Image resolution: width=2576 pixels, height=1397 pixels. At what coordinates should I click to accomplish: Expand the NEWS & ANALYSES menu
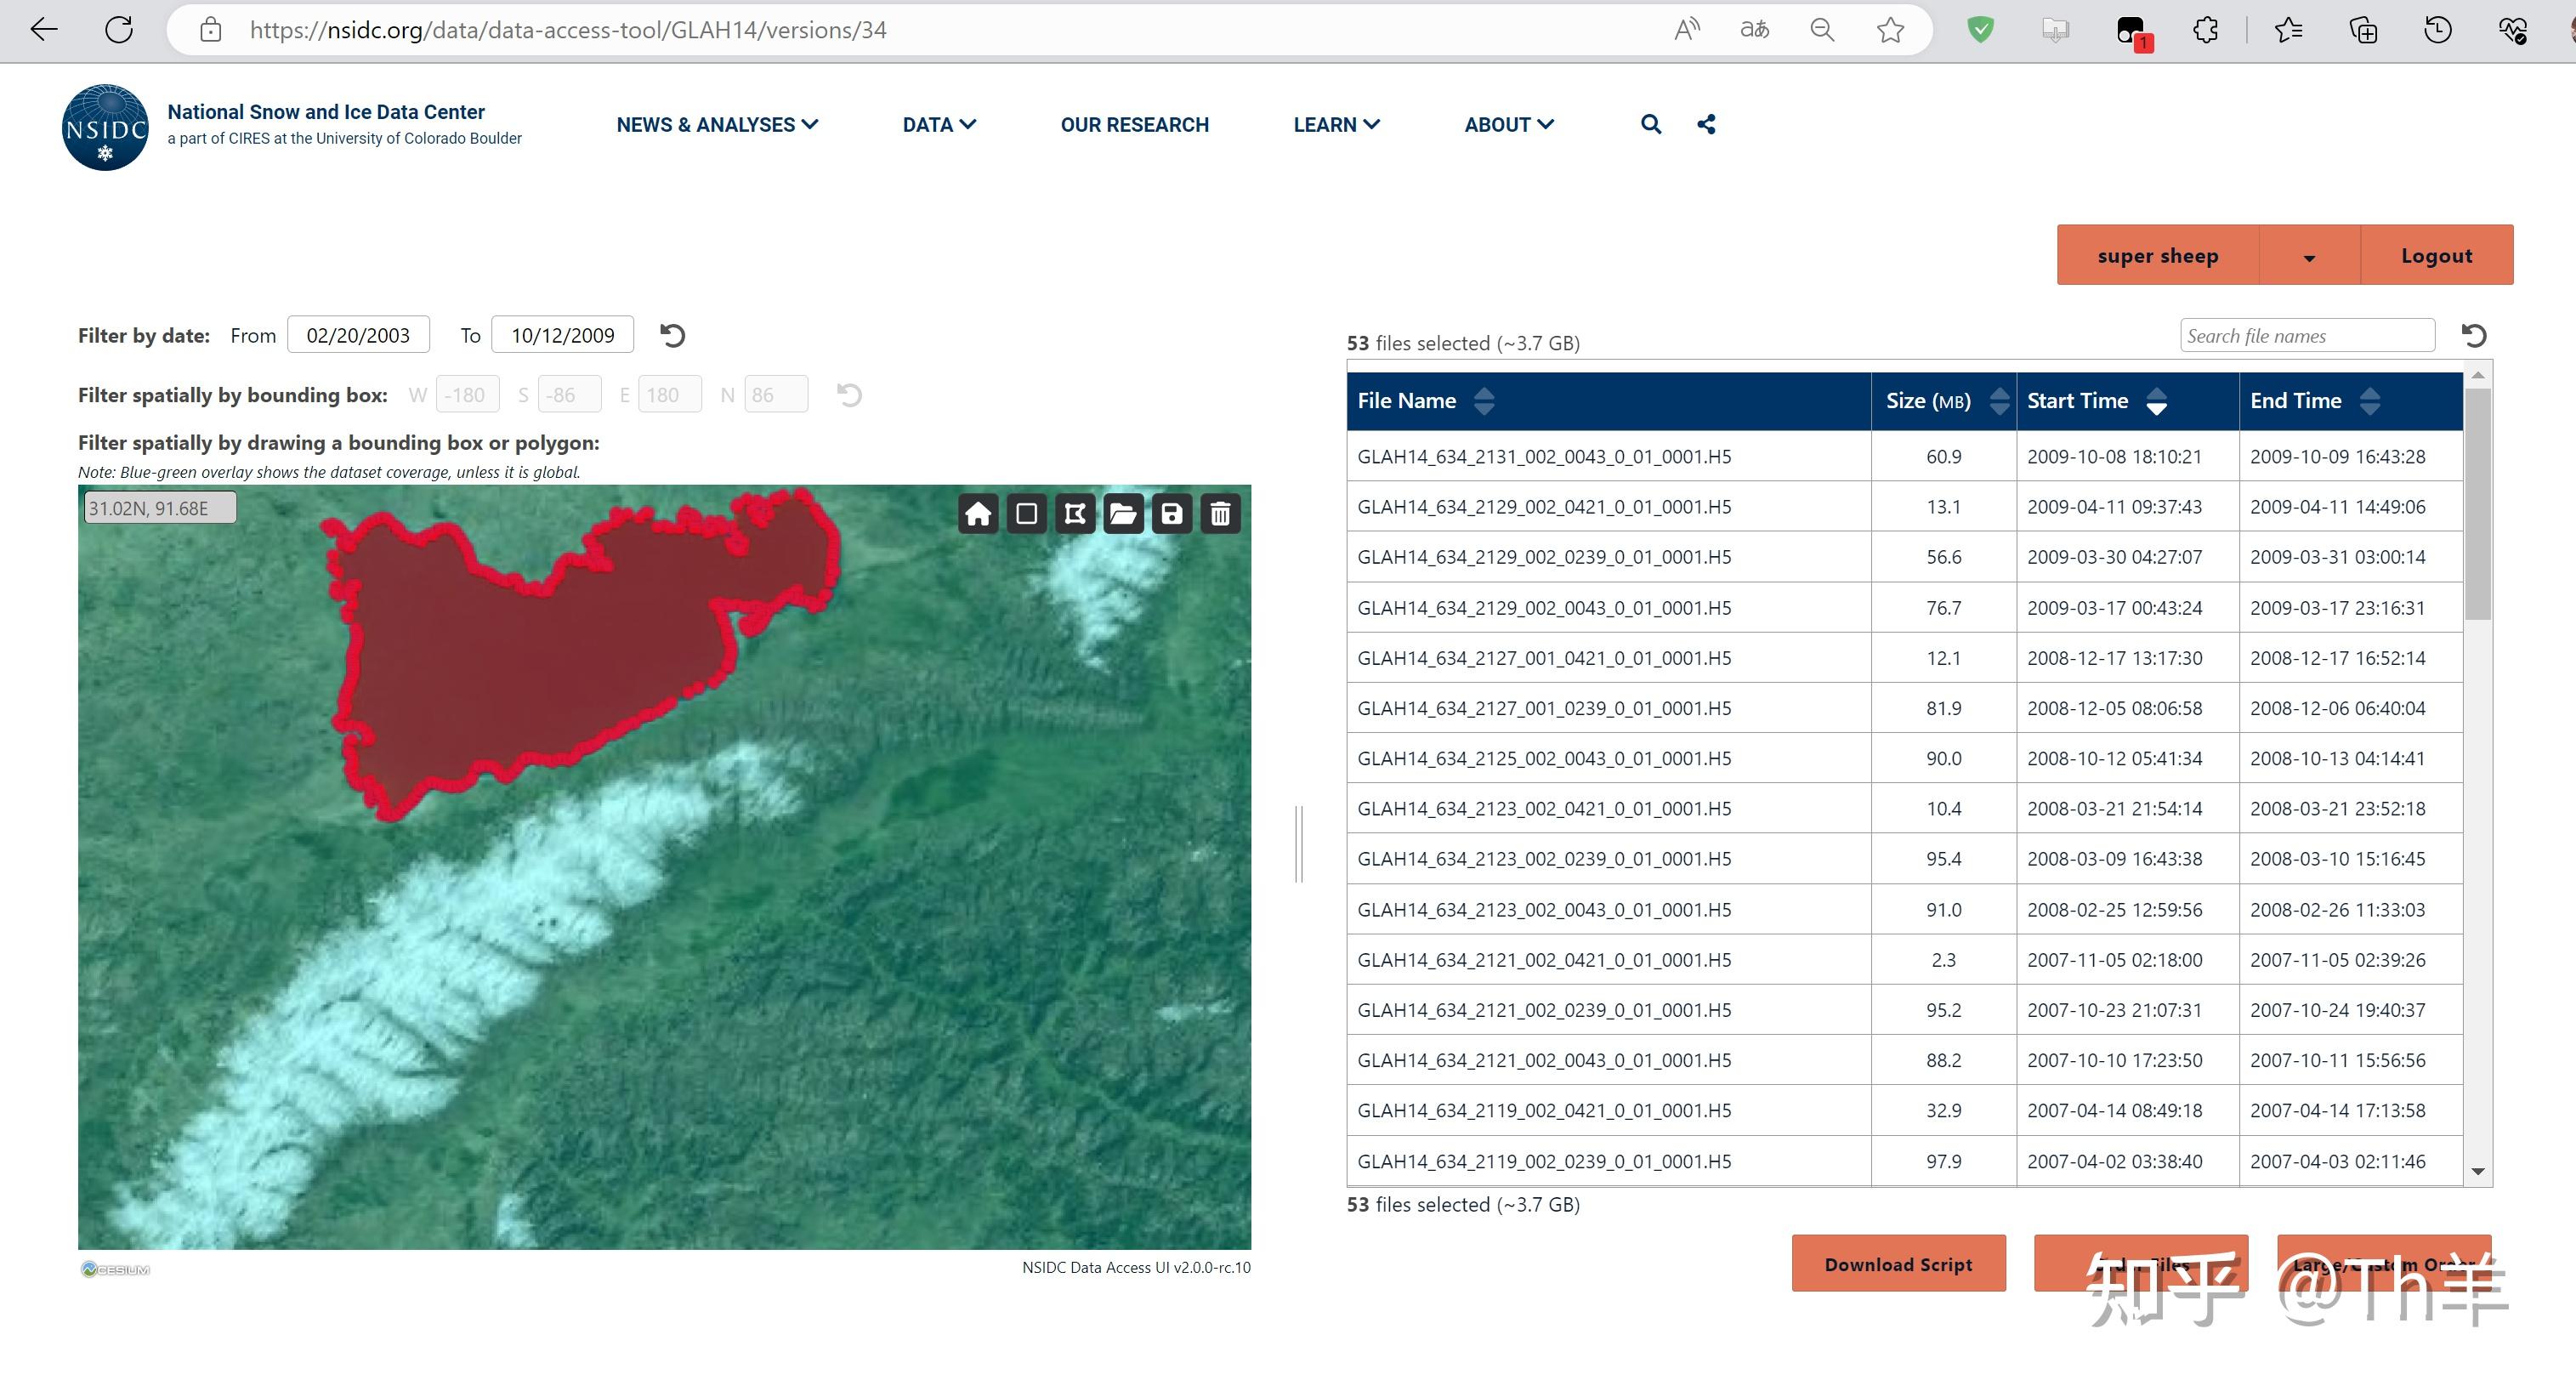[716, 125]
